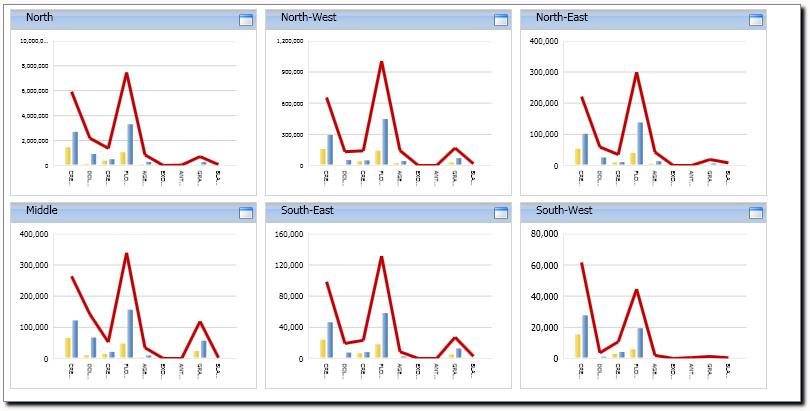Screen dimensions: 810x411
Task: Click the 300,000 axis label in North-East chart
Action: 544,72
